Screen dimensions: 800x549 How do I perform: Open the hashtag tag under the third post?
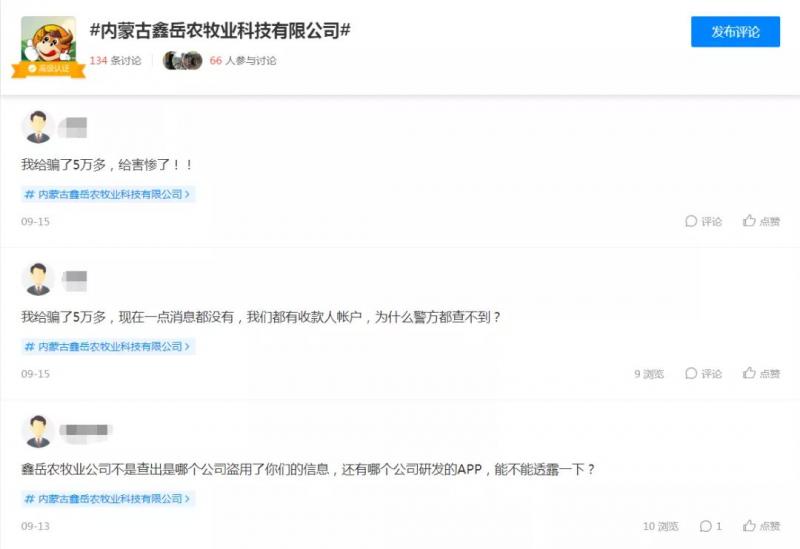(x=108, y=498)
